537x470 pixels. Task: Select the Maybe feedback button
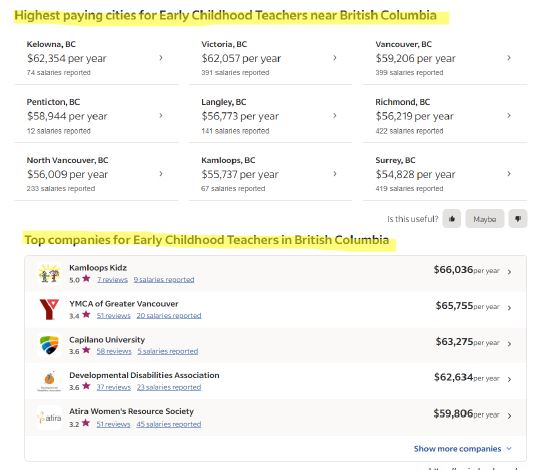pos(485,219)
